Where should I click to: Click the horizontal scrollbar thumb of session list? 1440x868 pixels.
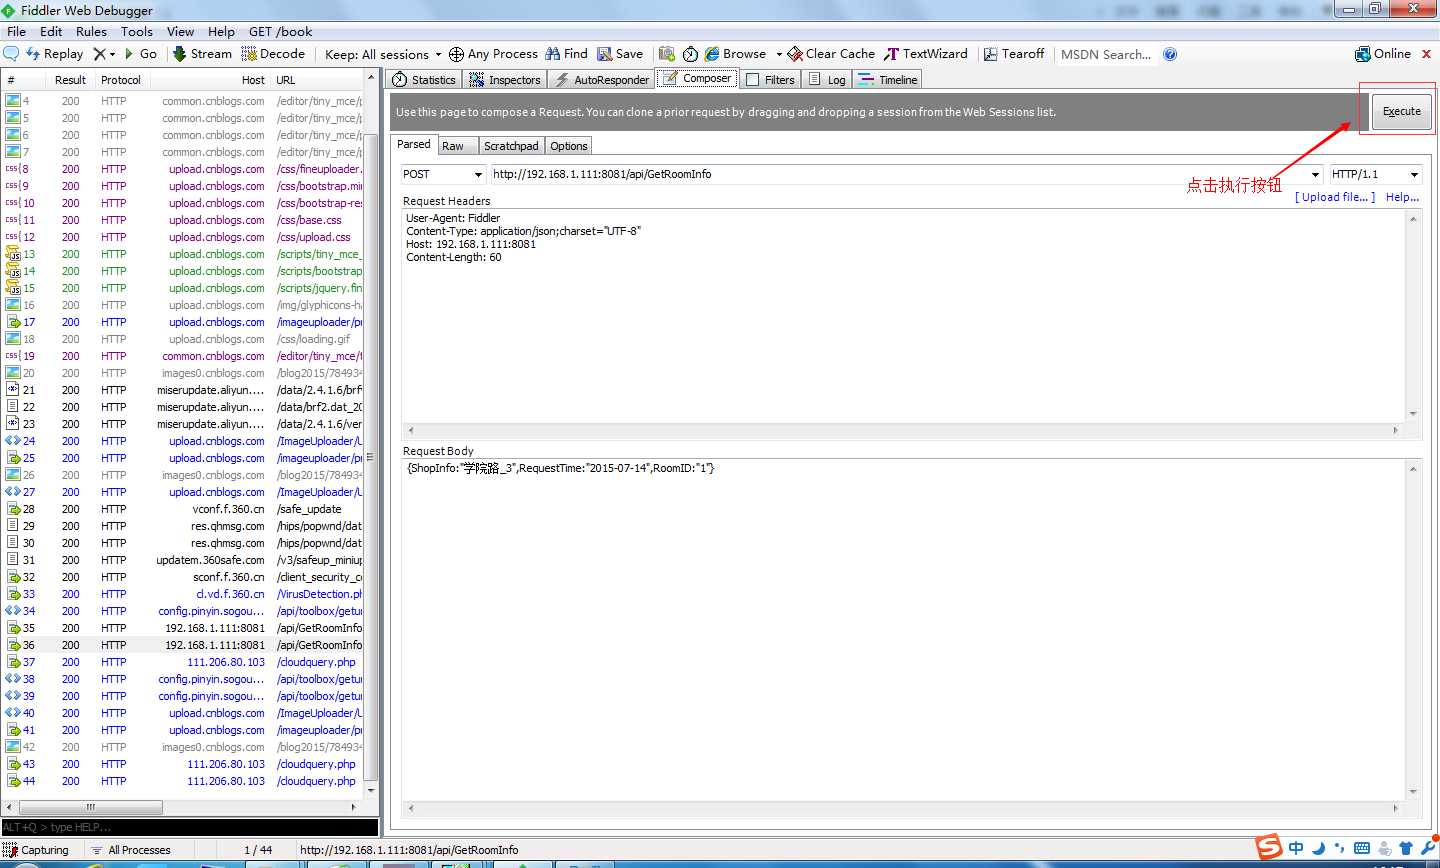90,807
